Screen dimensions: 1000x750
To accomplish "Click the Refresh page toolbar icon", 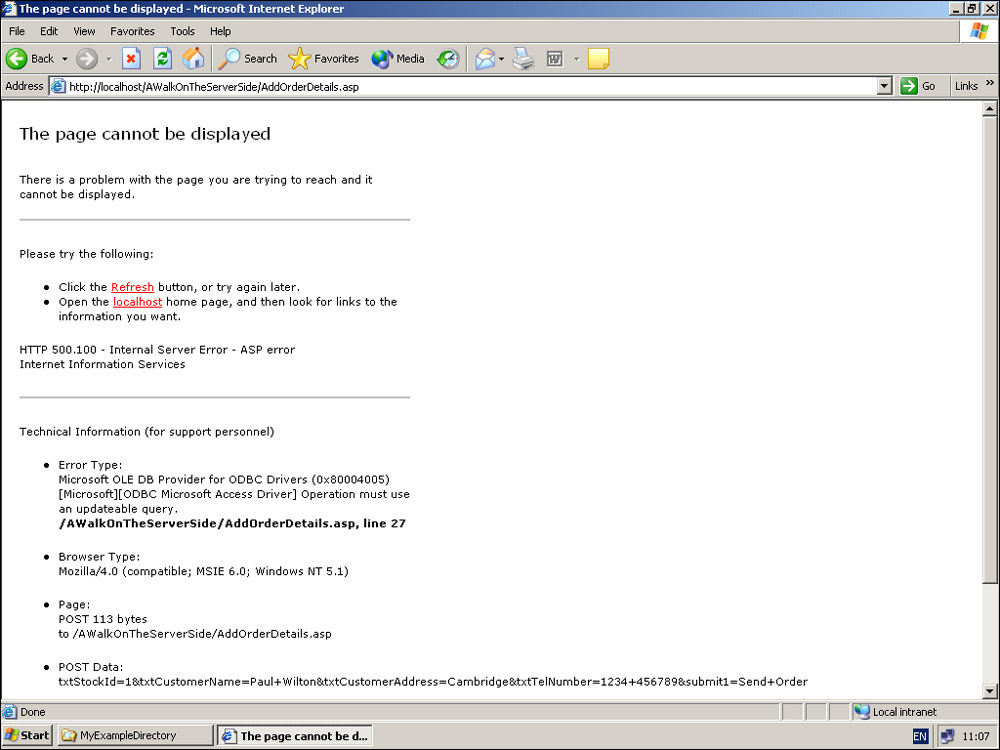I will (162, 59).
